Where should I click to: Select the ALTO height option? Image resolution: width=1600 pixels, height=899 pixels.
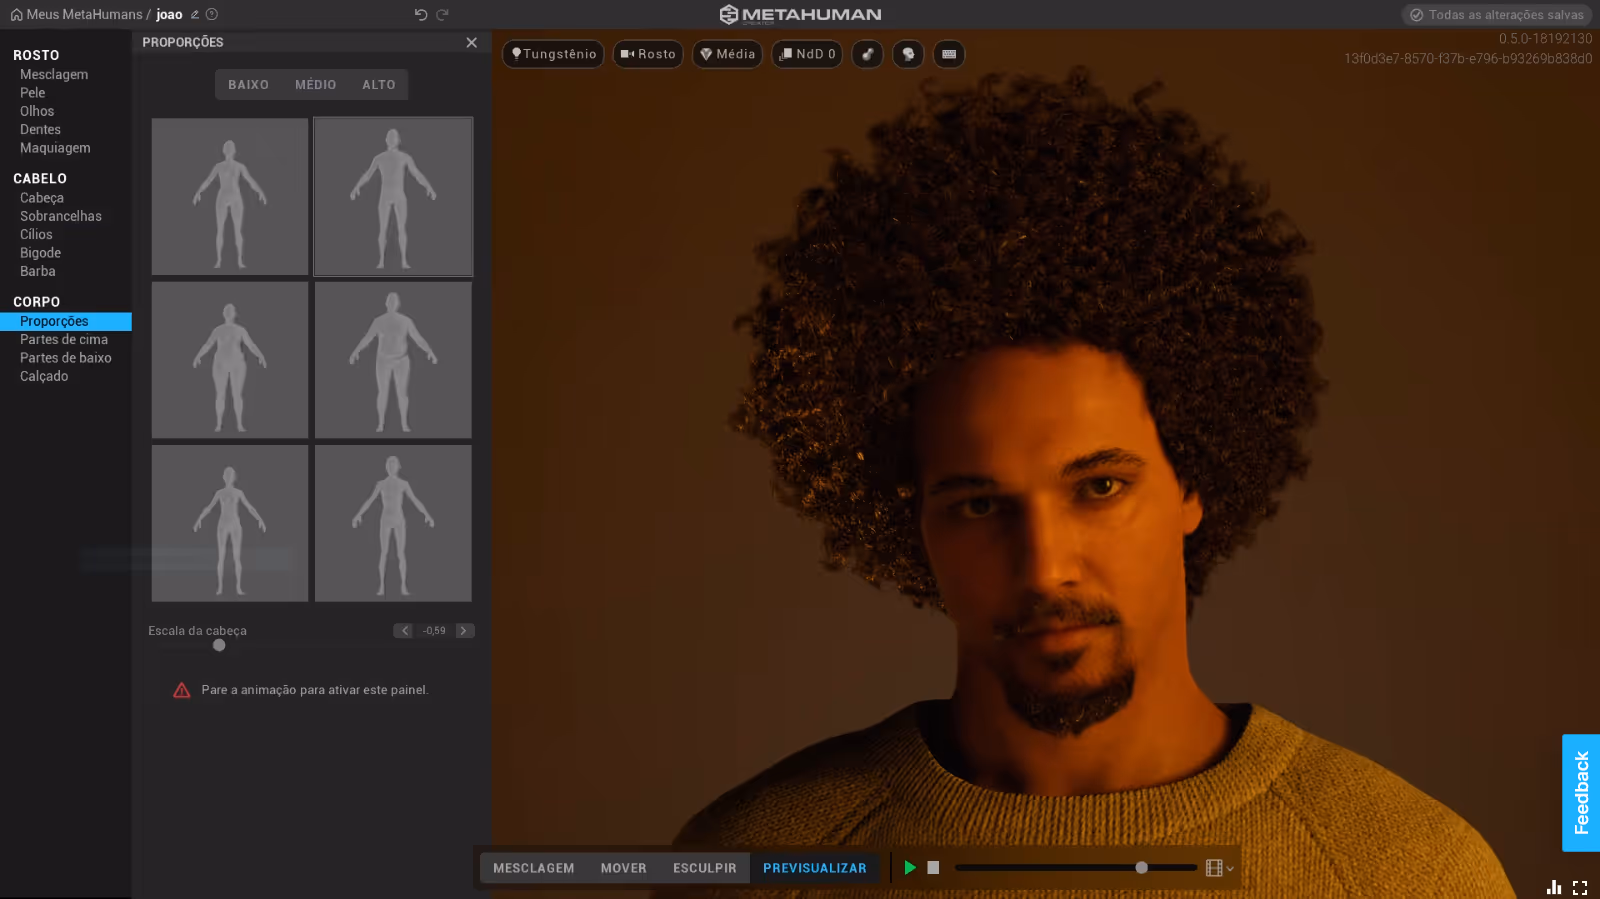coord(378,85)
